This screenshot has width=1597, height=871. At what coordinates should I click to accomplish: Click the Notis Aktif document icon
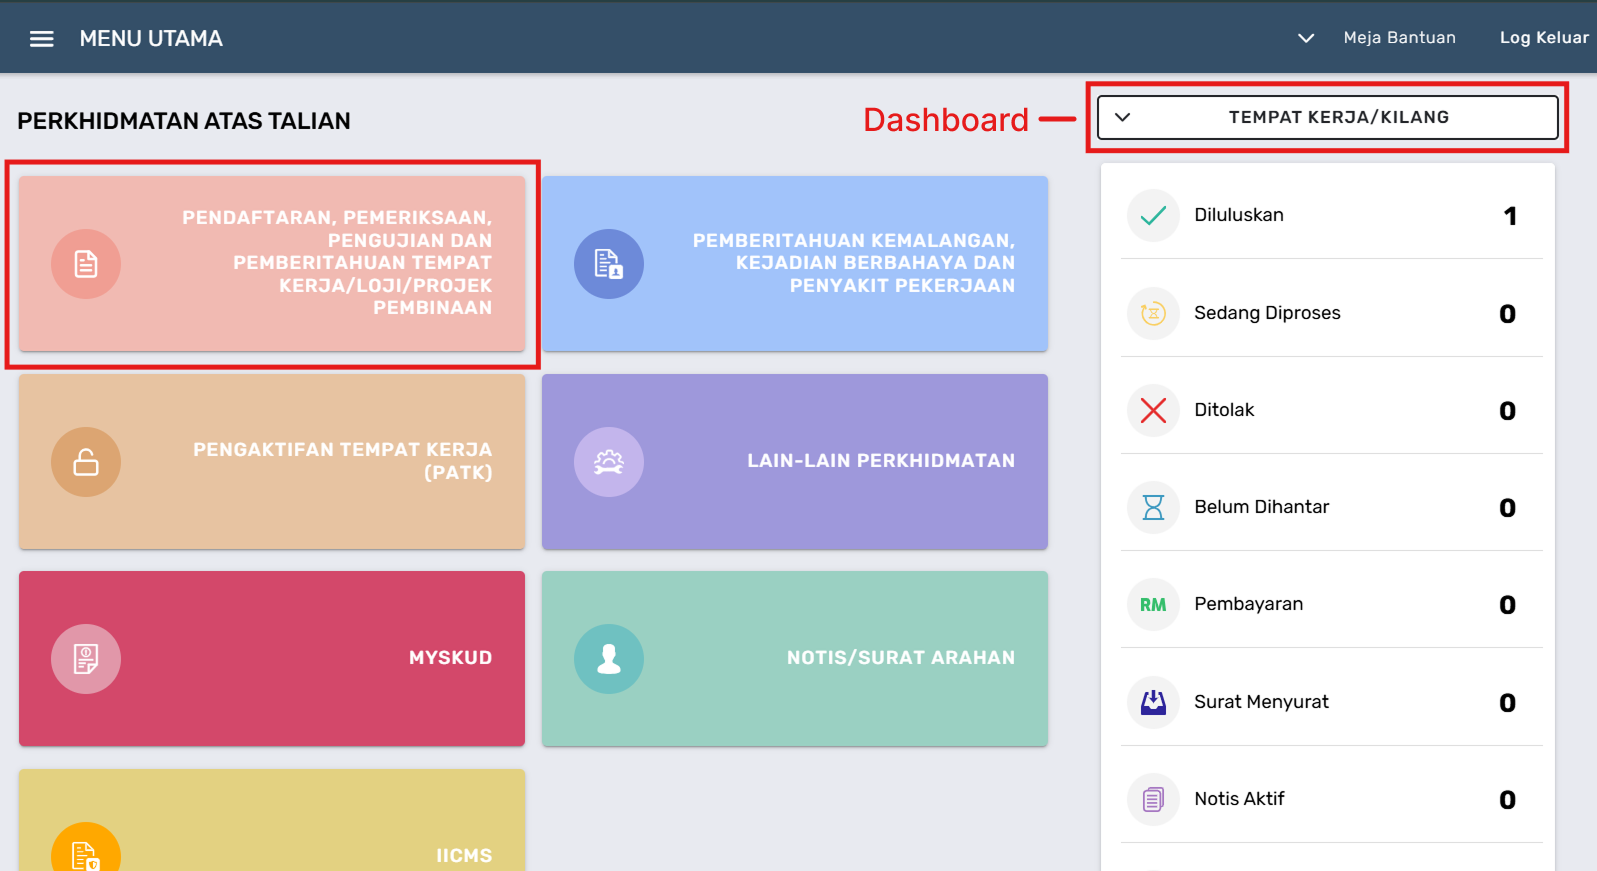(1153, 799)
